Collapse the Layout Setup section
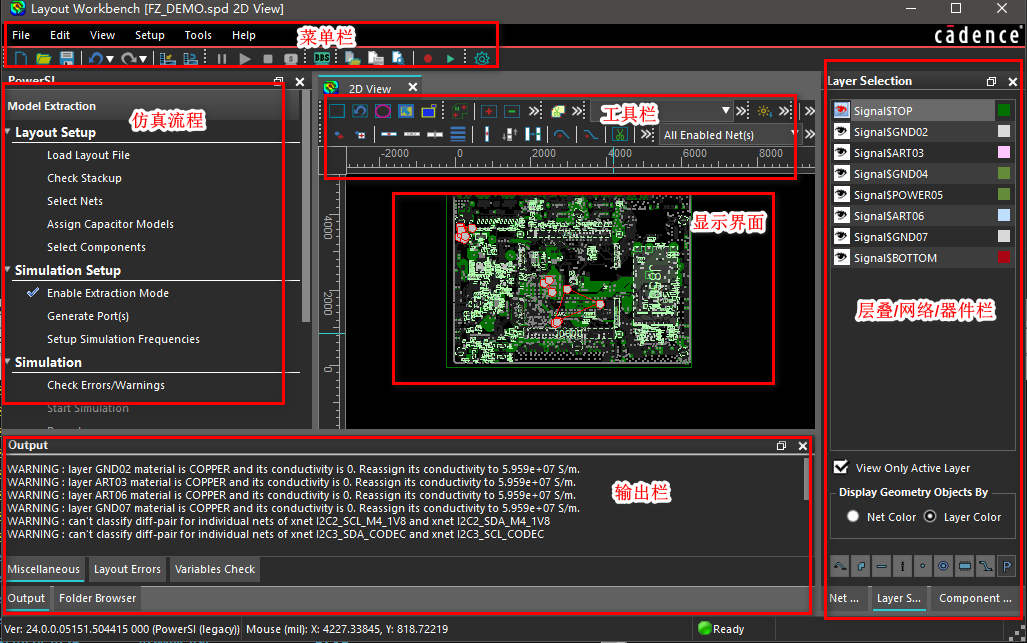1027x643 pixels. click(8, 132)
